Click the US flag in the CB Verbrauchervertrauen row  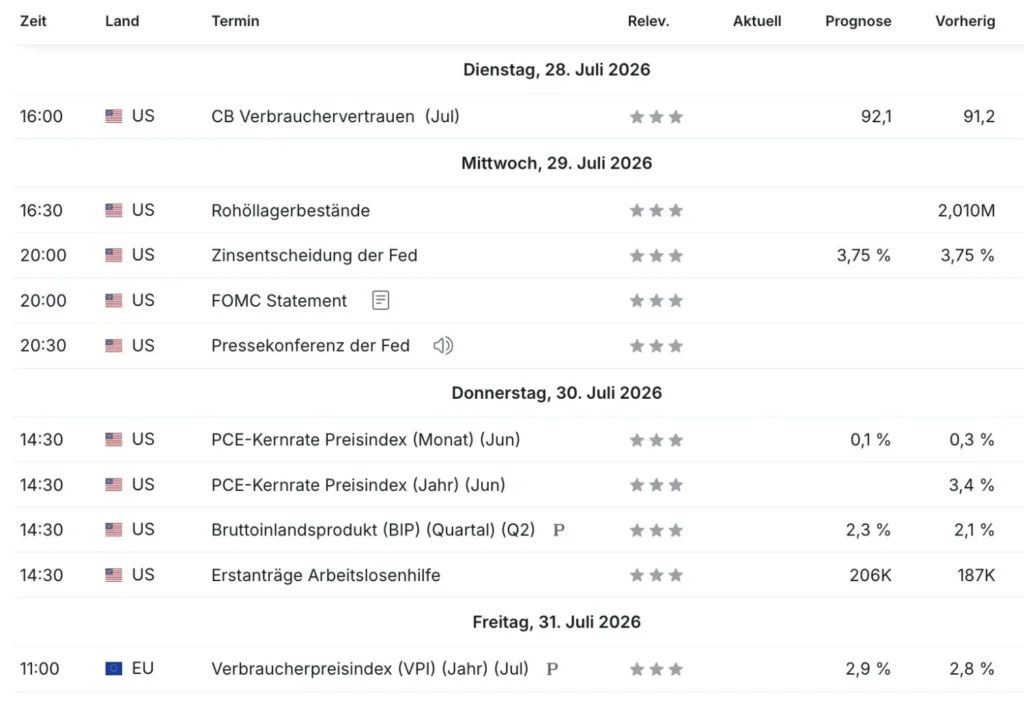click(114, 116)
